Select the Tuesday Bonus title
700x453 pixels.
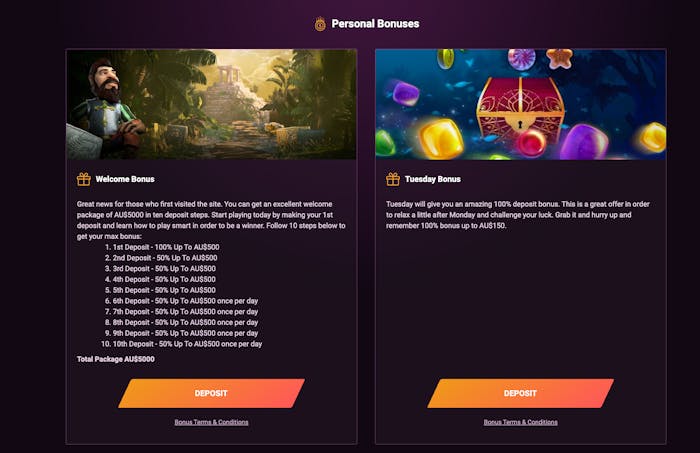[433, 180]
